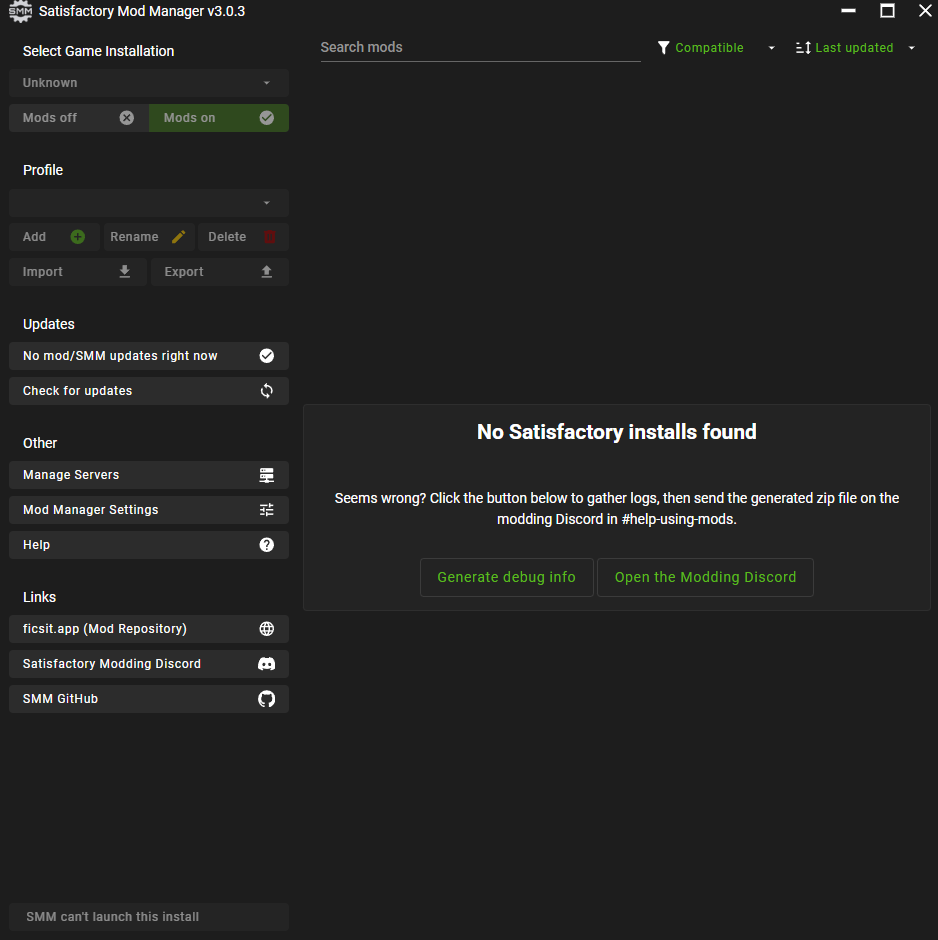Click the upload arrow icon next to Export
Viewport: 938px width, 940px height.
267,272
